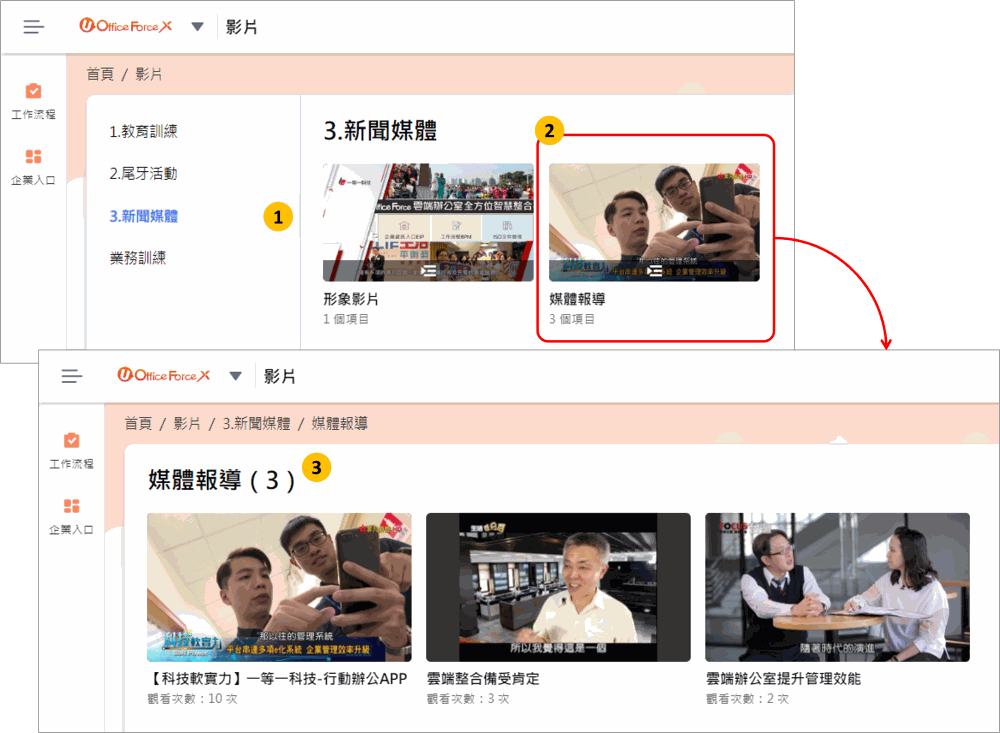Open the 【科技軟實力】一等一科技 video
This screenshot has width=1000, height=733.
(x=279, y=587)
